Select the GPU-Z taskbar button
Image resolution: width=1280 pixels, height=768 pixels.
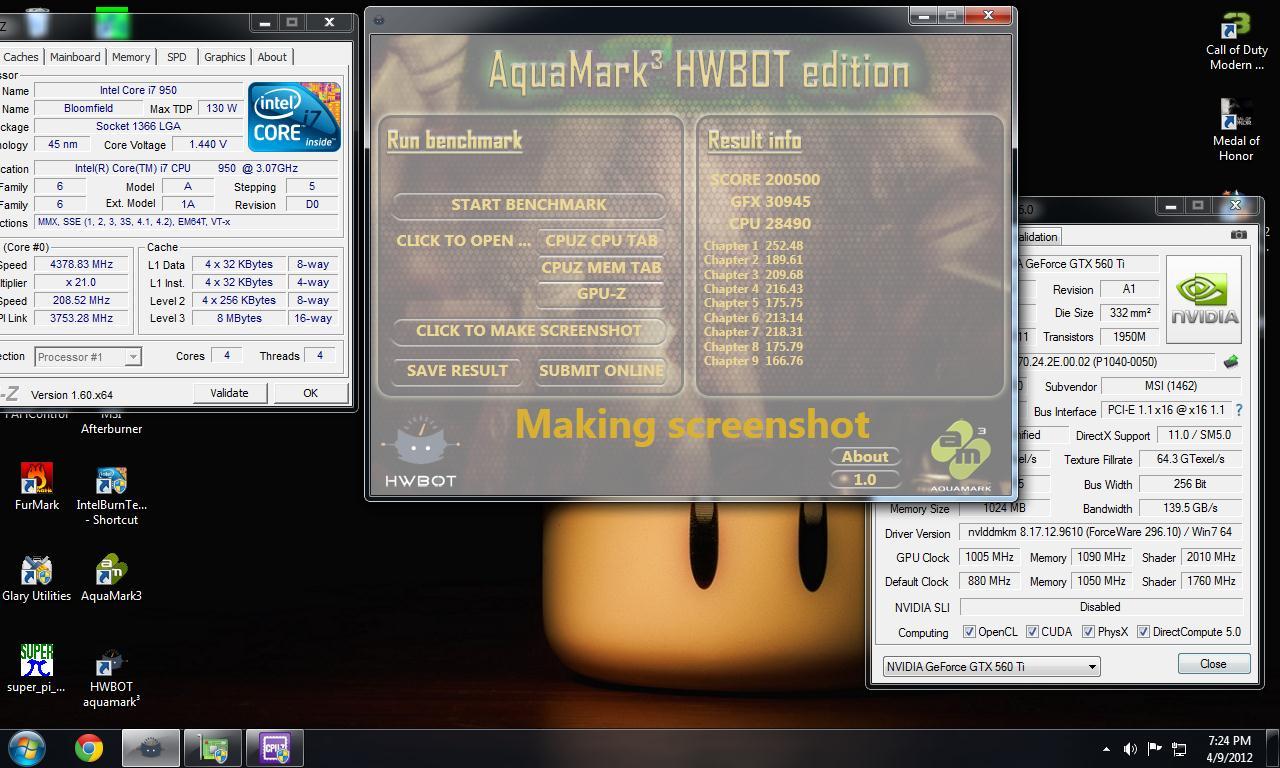(213, 748)
